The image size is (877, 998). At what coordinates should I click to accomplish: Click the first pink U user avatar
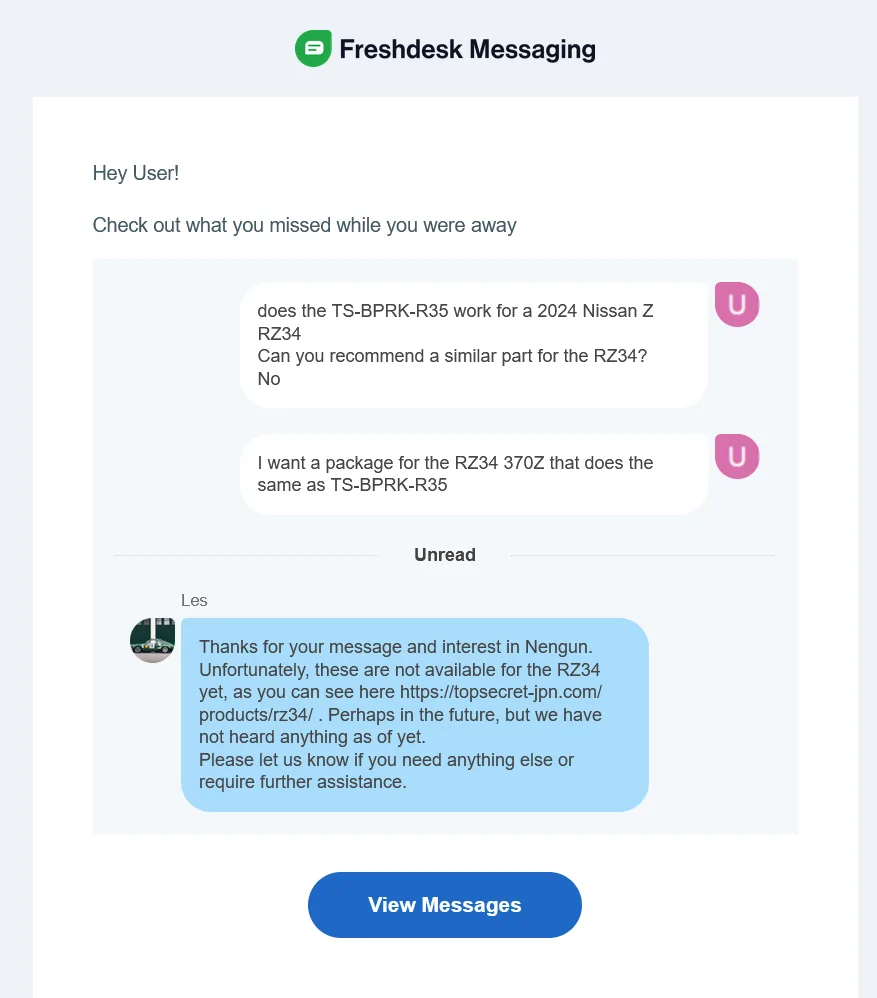pyautogui.click(x=737, y=304)
